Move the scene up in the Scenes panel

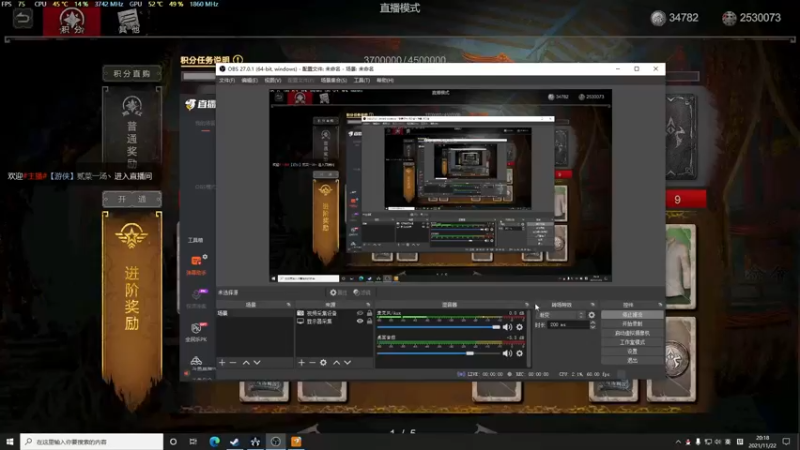click(246, 362)
